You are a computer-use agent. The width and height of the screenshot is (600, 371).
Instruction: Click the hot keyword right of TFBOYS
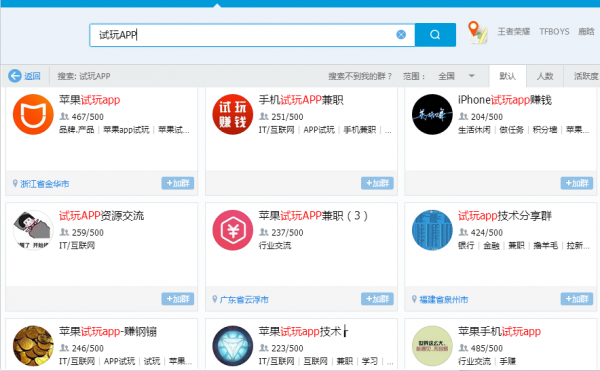pos(586,32)
